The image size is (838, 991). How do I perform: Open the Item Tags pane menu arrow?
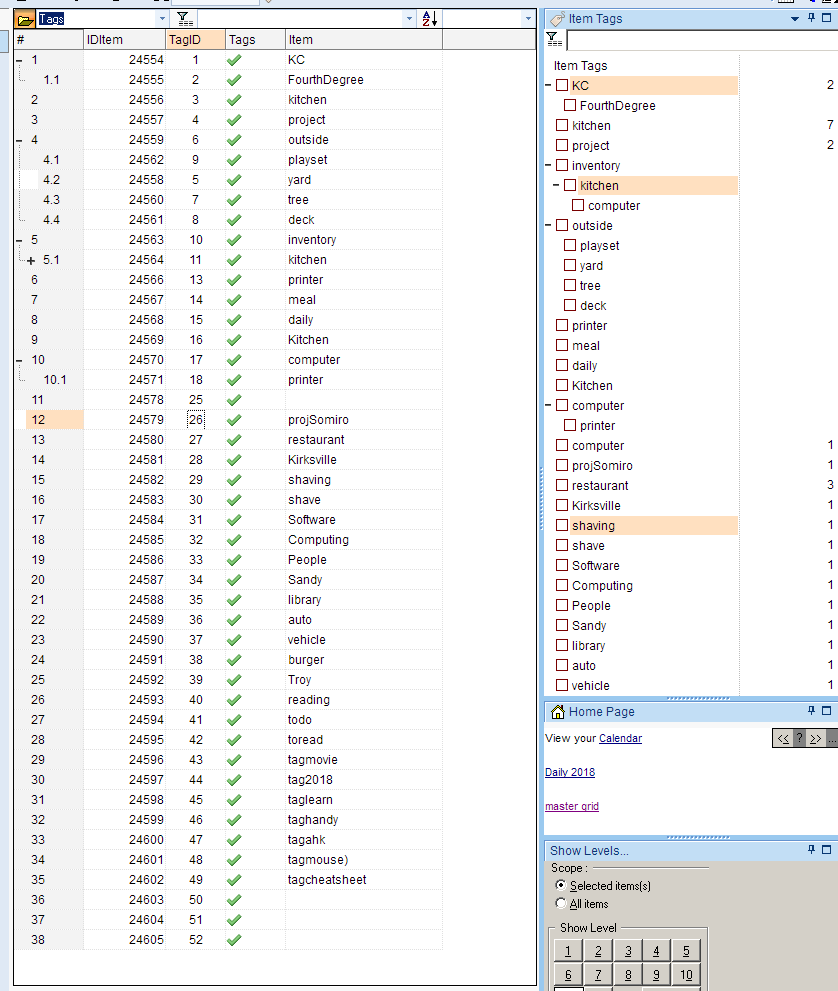795,19
